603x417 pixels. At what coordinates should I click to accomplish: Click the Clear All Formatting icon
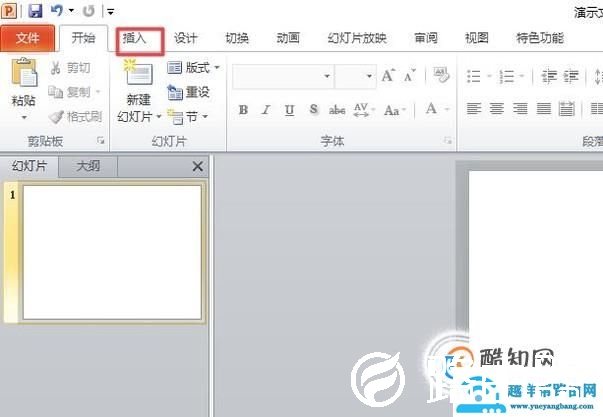pyautogui.click(x=441, y=75)
